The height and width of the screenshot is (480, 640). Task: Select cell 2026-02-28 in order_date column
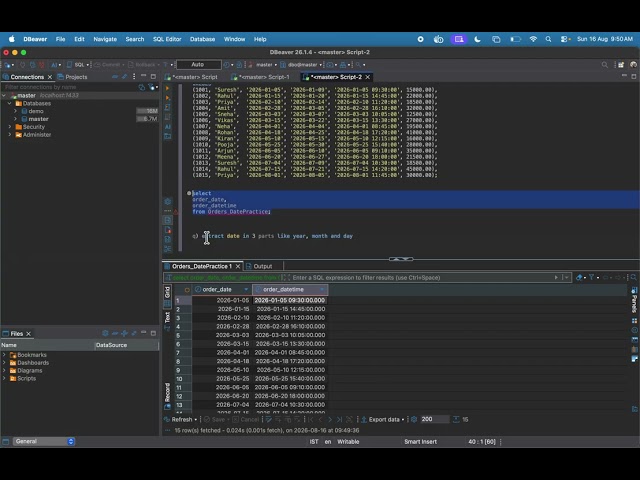tap(222, 326)
